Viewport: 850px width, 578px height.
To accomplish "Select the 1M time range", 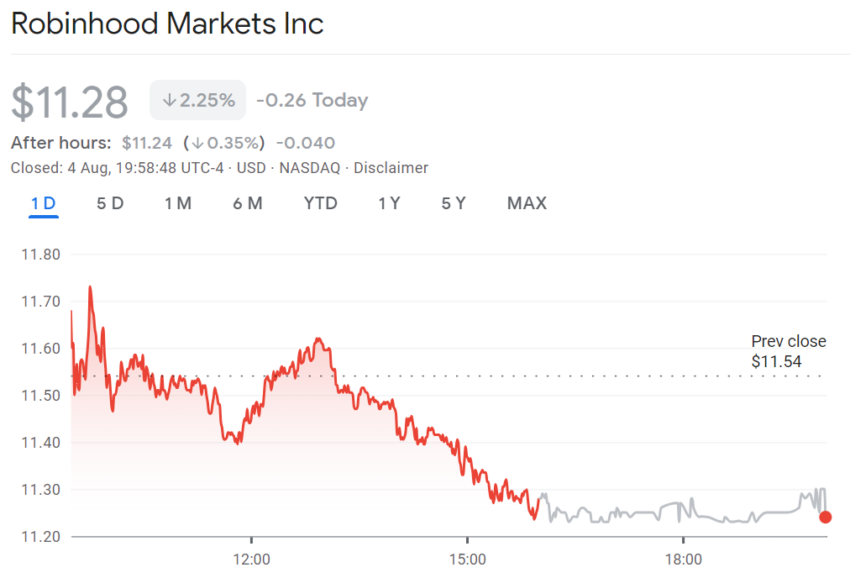I will click(x=178, y=203).
